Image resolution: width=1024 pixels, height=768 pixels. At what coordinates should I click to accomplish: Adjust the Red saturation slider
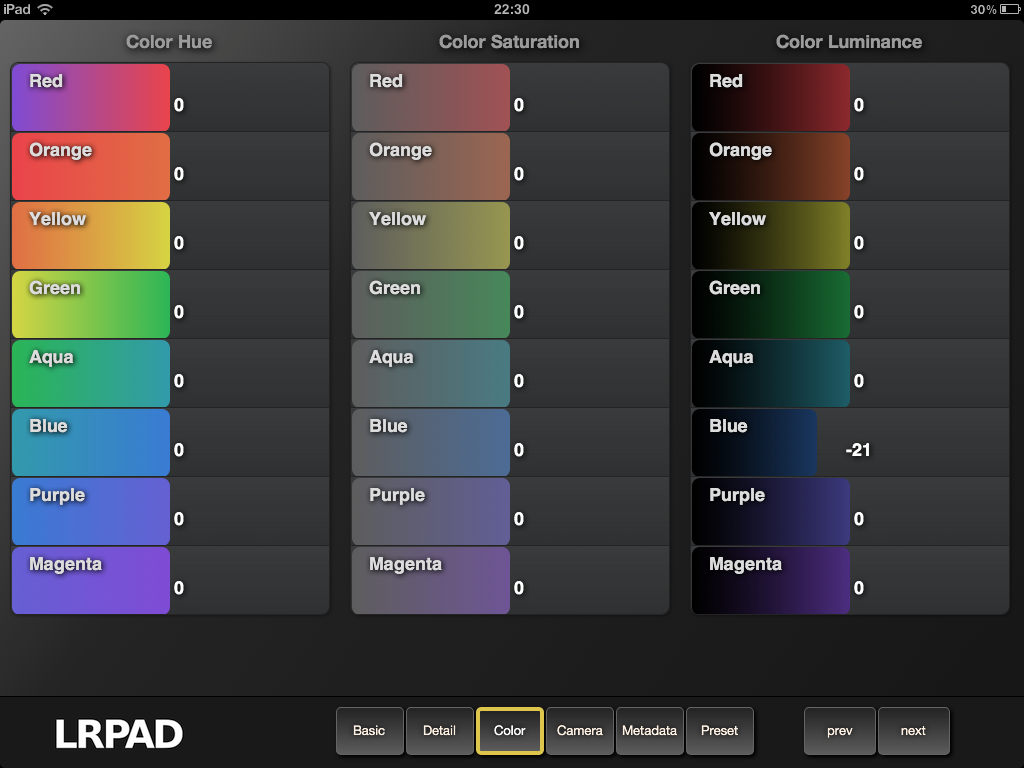(x=510, y=97)
